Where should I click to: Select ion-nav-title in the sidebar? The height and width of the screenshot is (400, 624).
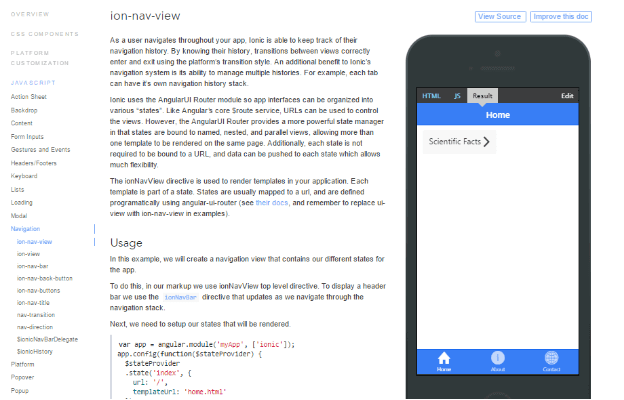pyautogui.click(x=33, y=303)
